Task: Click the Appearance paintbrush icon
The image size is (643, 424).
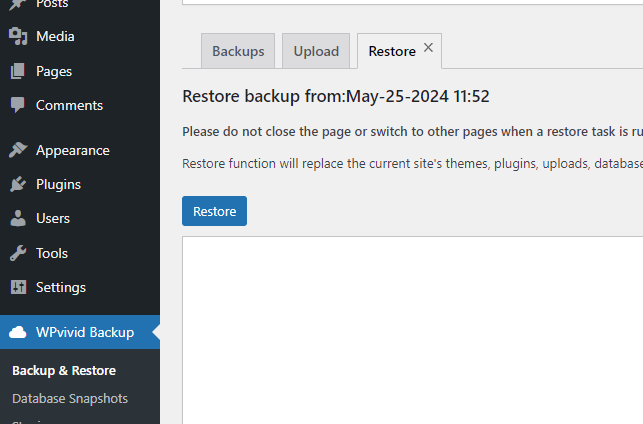Action: point(18,150)
